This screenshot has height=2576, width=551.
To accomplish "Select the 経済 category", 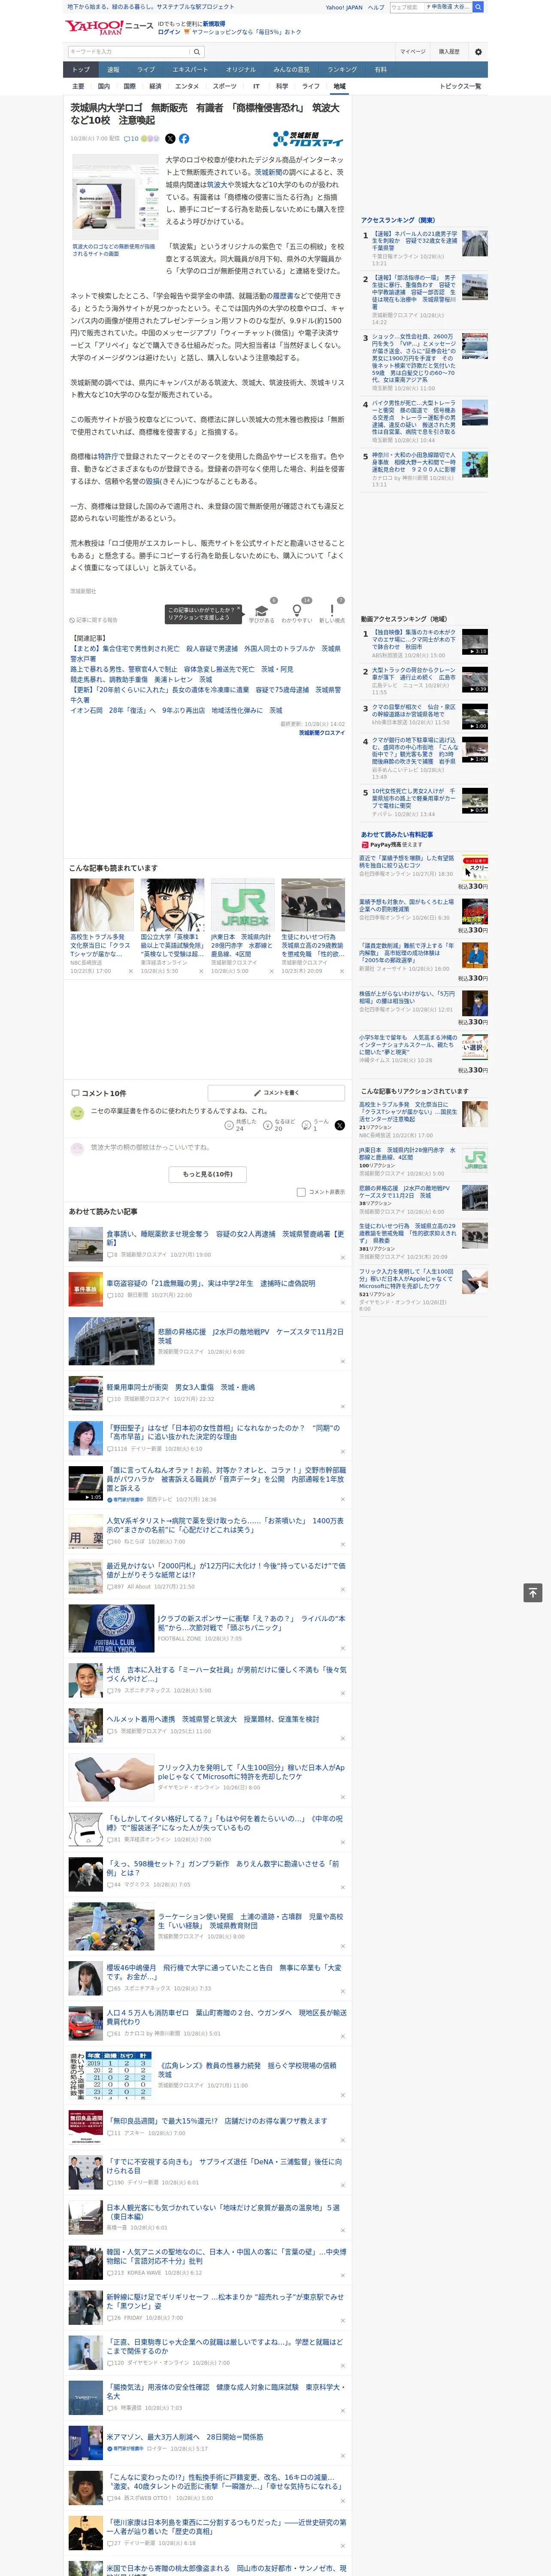I will click(155, 86).
